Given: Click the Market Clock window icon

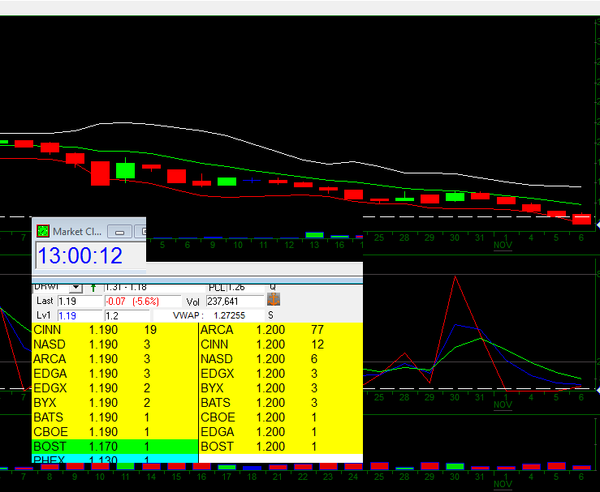Looking at the screenshot, I should [43, 231].
